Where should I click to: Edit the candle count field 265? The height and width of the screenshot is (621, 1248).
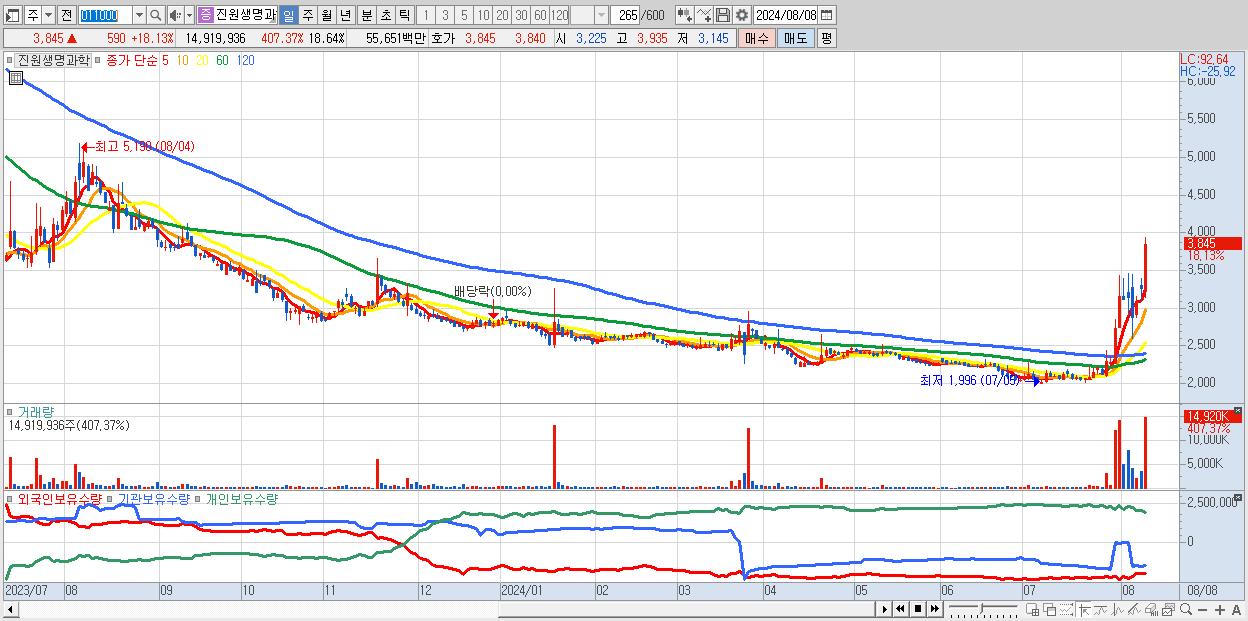(625, 15)
